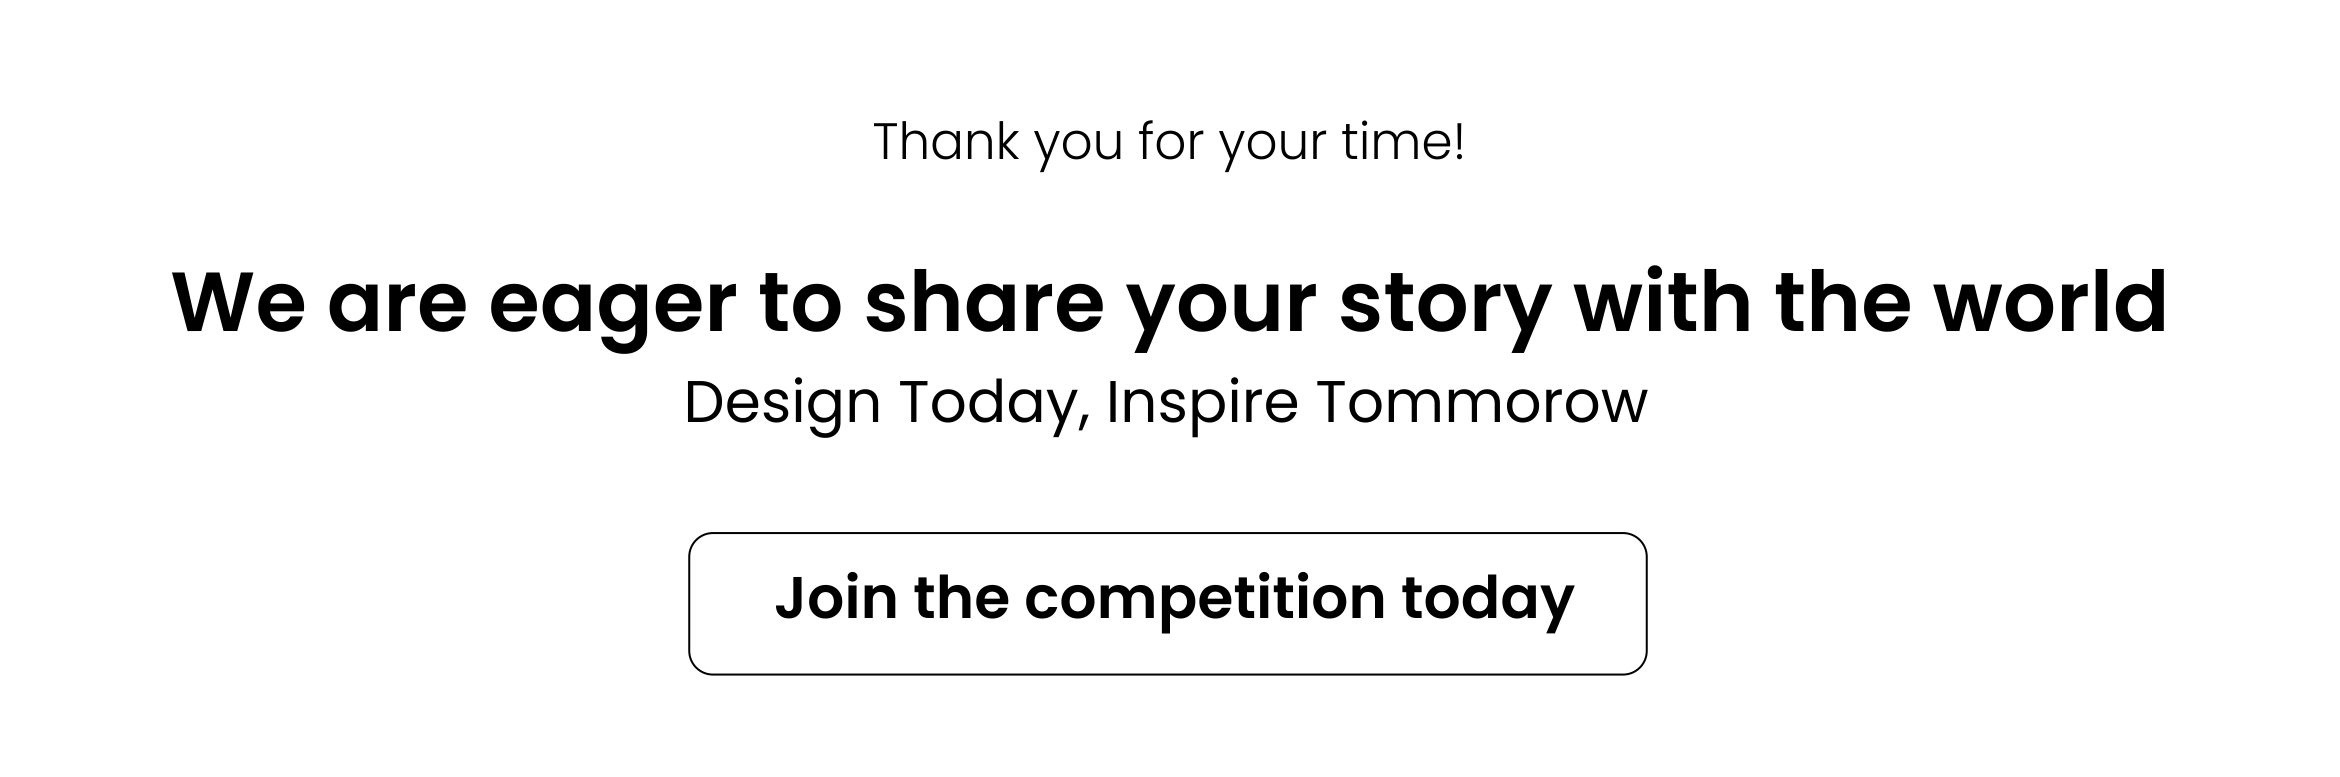Click the word 'the' before 'world'
Image resolution: width=2340 pixels, height=777 pixels.
[x=1844, y=300]
